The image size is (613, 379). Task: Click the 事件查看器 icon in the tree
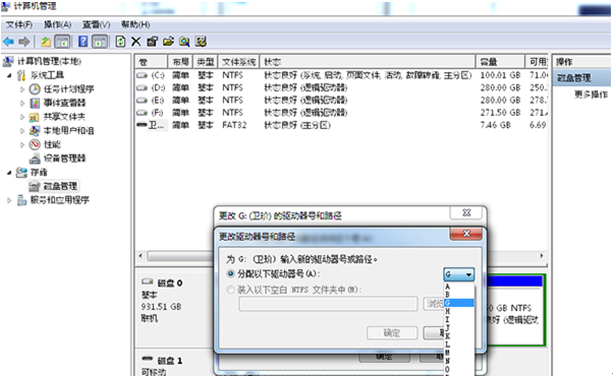[x=35, y=103]
